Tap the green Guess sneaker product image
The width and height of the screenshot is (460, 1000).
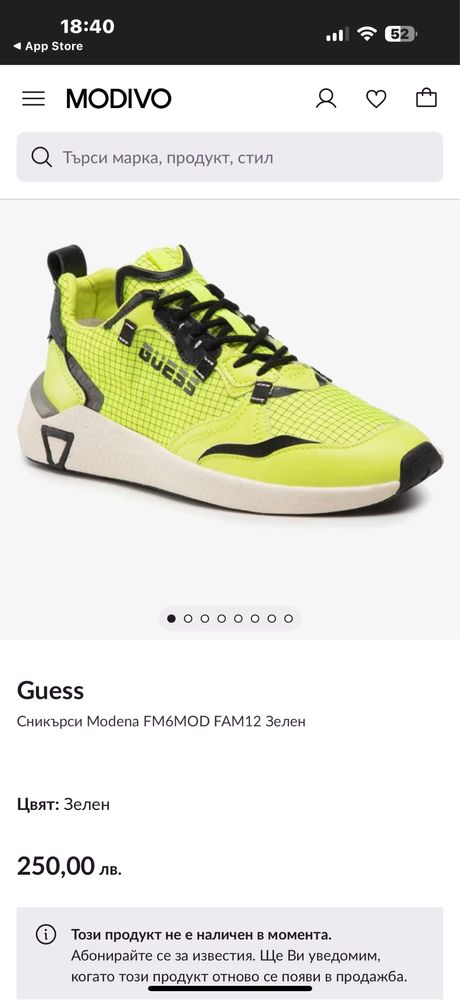click(x=230, y=379)
